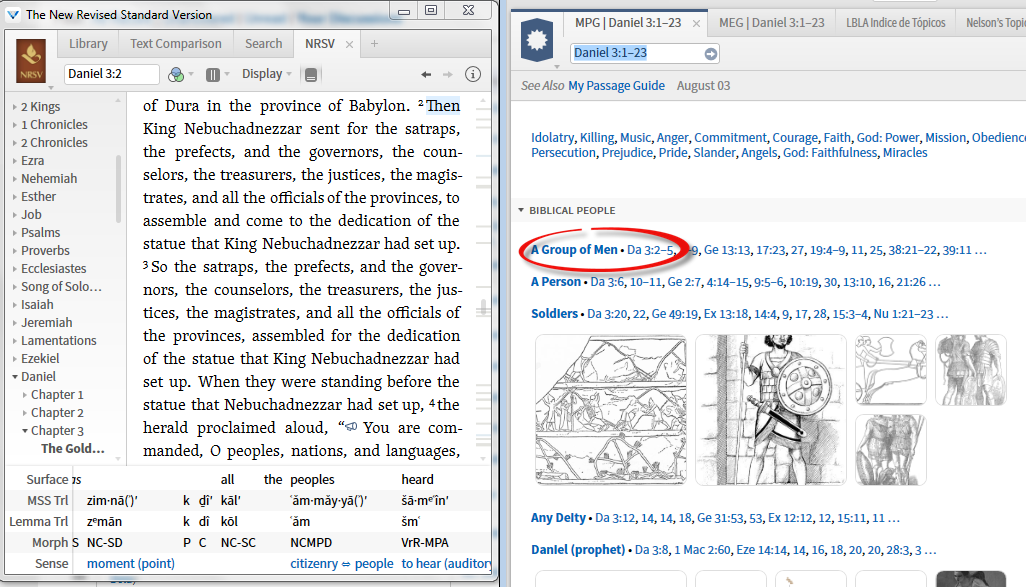1026x587 pixels.
Task: Expand 2 Kings in contents tree
Action: pos(15,107)
